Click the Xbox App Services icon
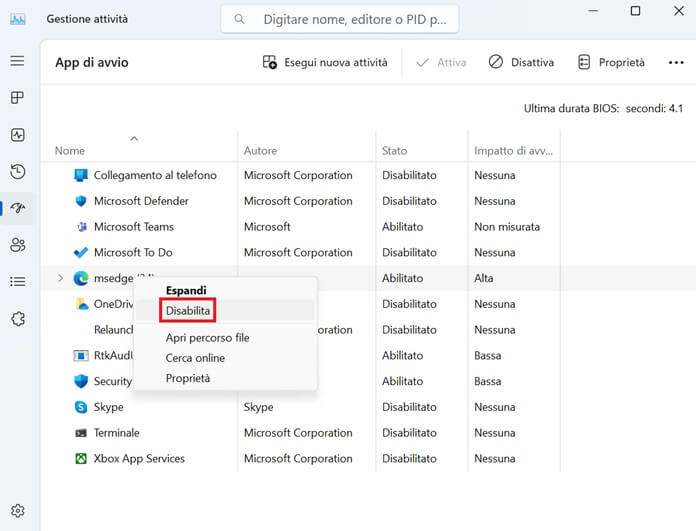This screenshot has width=696, height=531. [81, 458]
